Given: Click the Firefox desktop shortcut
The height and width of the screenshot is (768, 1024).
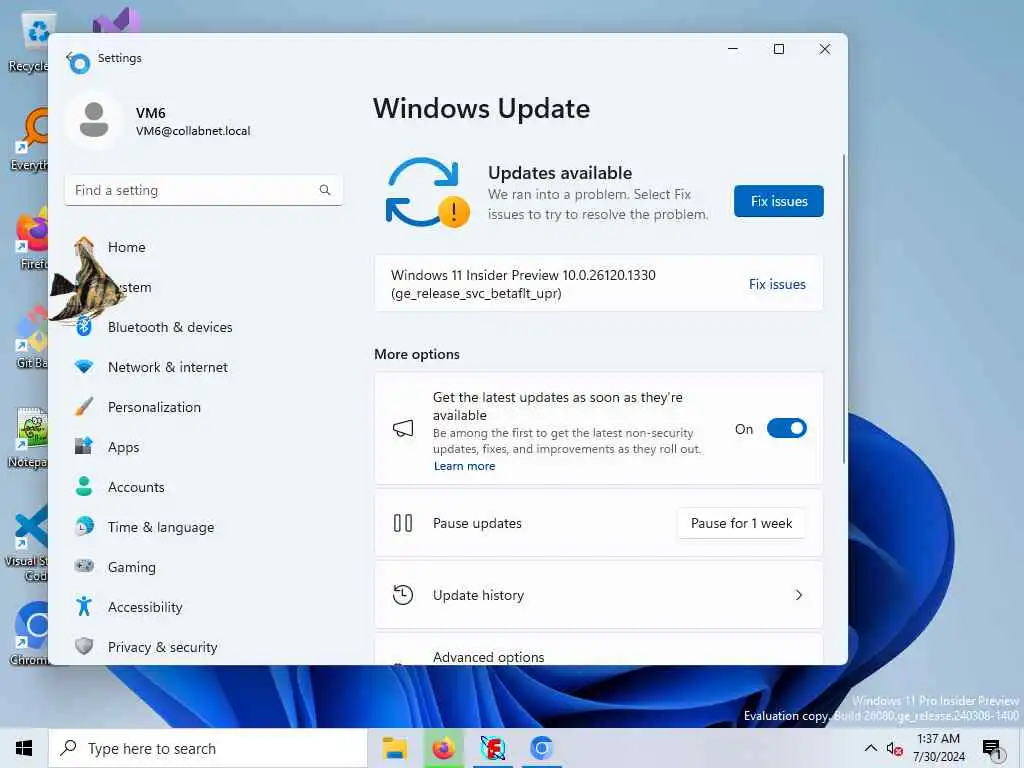Looking at the screenshot, I should [29, 240].
